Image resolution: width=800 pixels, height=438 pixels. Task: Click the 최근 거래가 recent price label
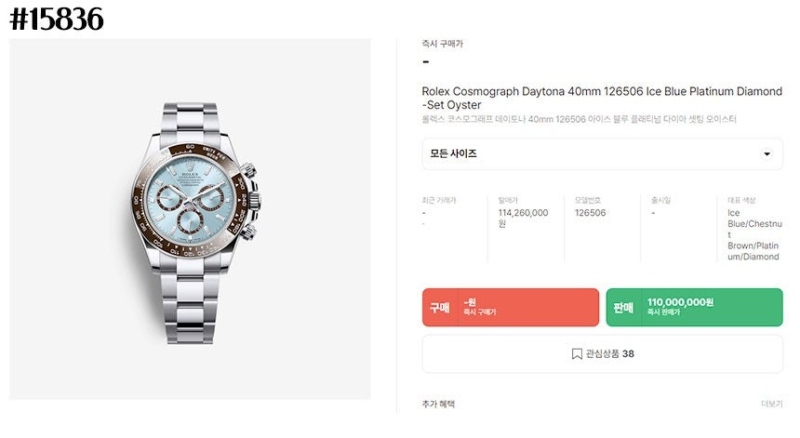[x=439, y=200]
